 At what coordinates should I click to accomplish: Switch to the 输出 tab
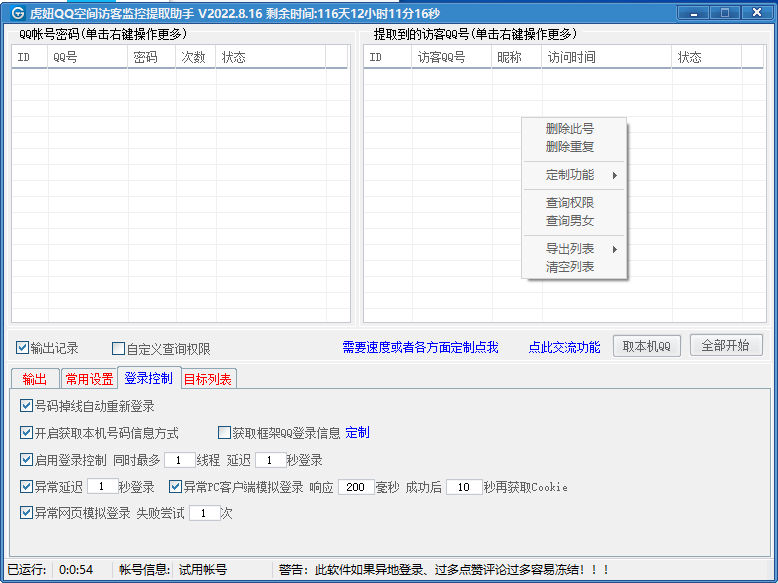(35, 380)
